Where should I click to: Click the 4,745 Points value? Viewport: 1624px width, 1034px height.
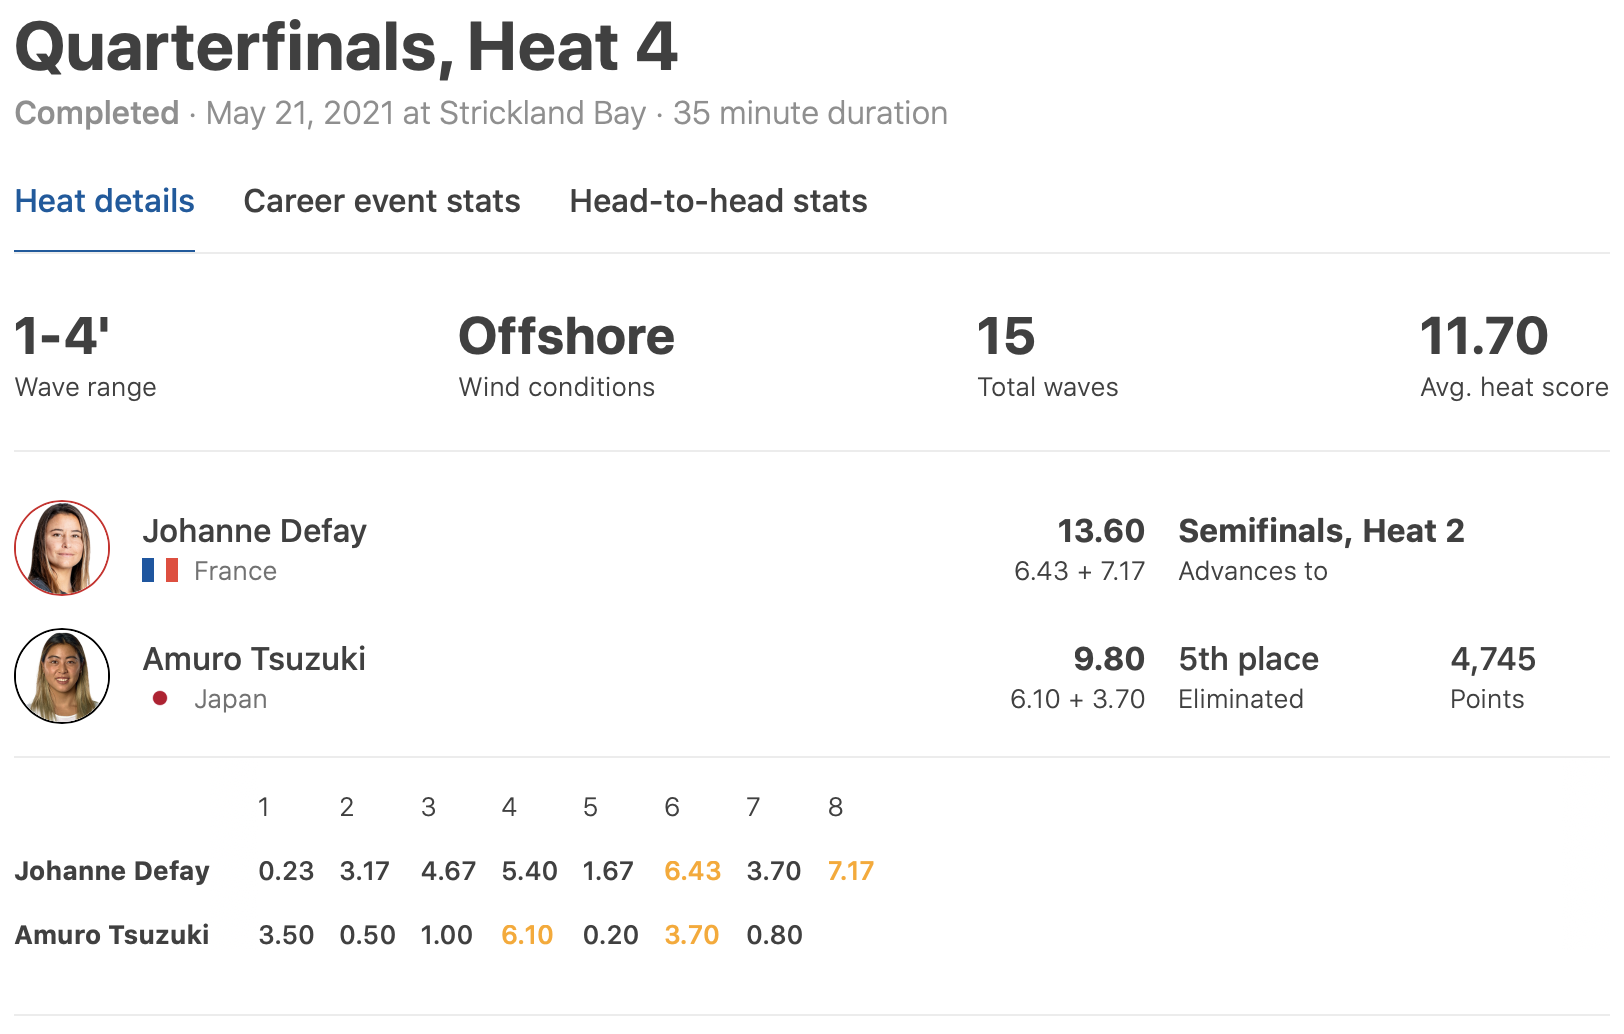[1493, 659]
